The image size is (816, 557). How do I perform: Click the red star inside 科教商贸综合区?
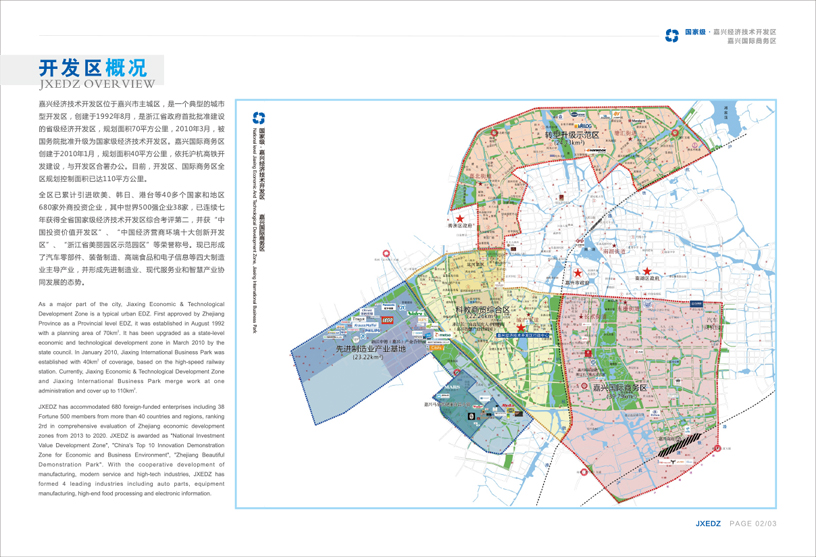pos(521,326)
